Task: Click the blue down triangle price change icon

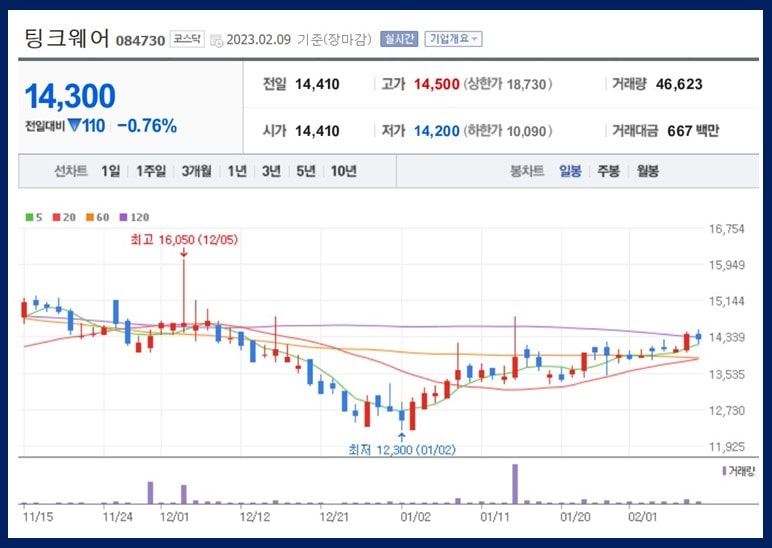Action: click(74, 126)
